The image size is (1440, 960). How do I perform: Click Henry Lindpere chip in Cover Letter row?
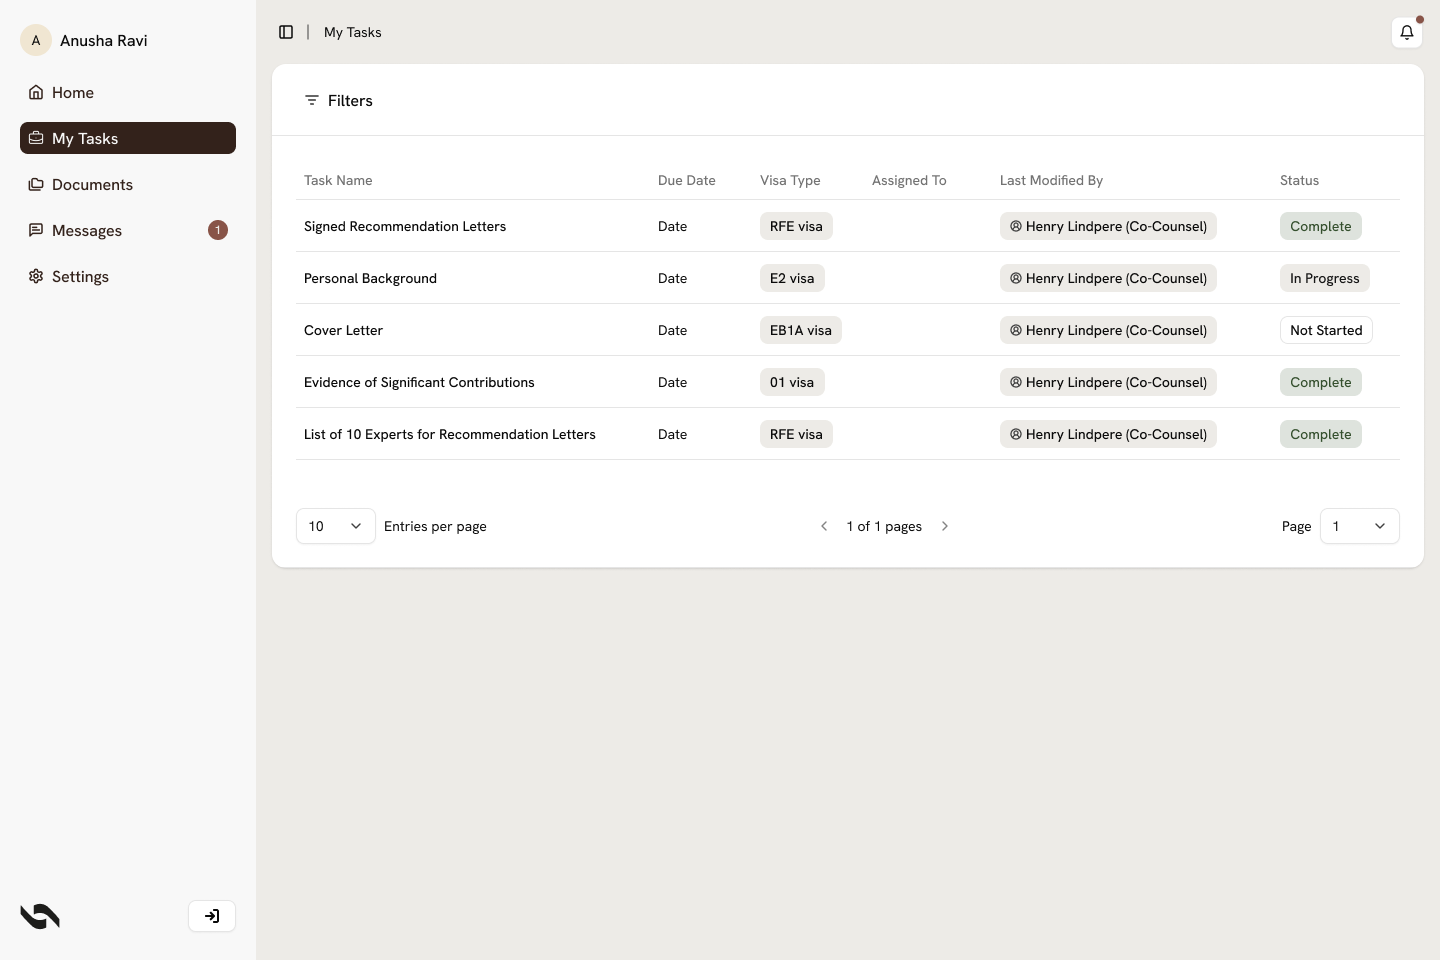(1108, 330)
